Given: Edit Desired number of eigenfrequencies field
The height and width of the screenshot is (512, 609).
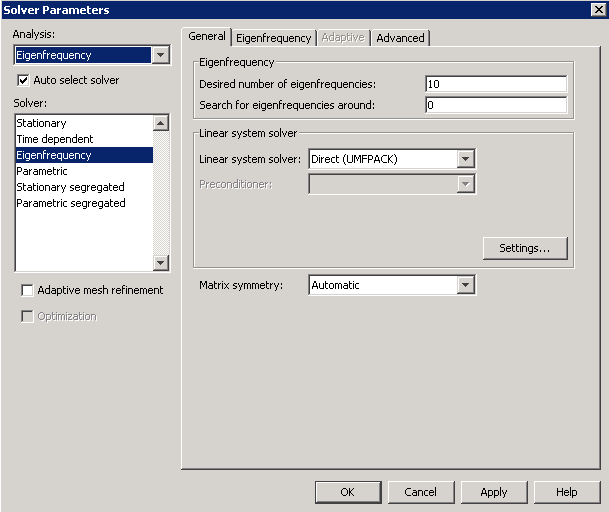Looking at the screenshot, I should pos(496,84).
